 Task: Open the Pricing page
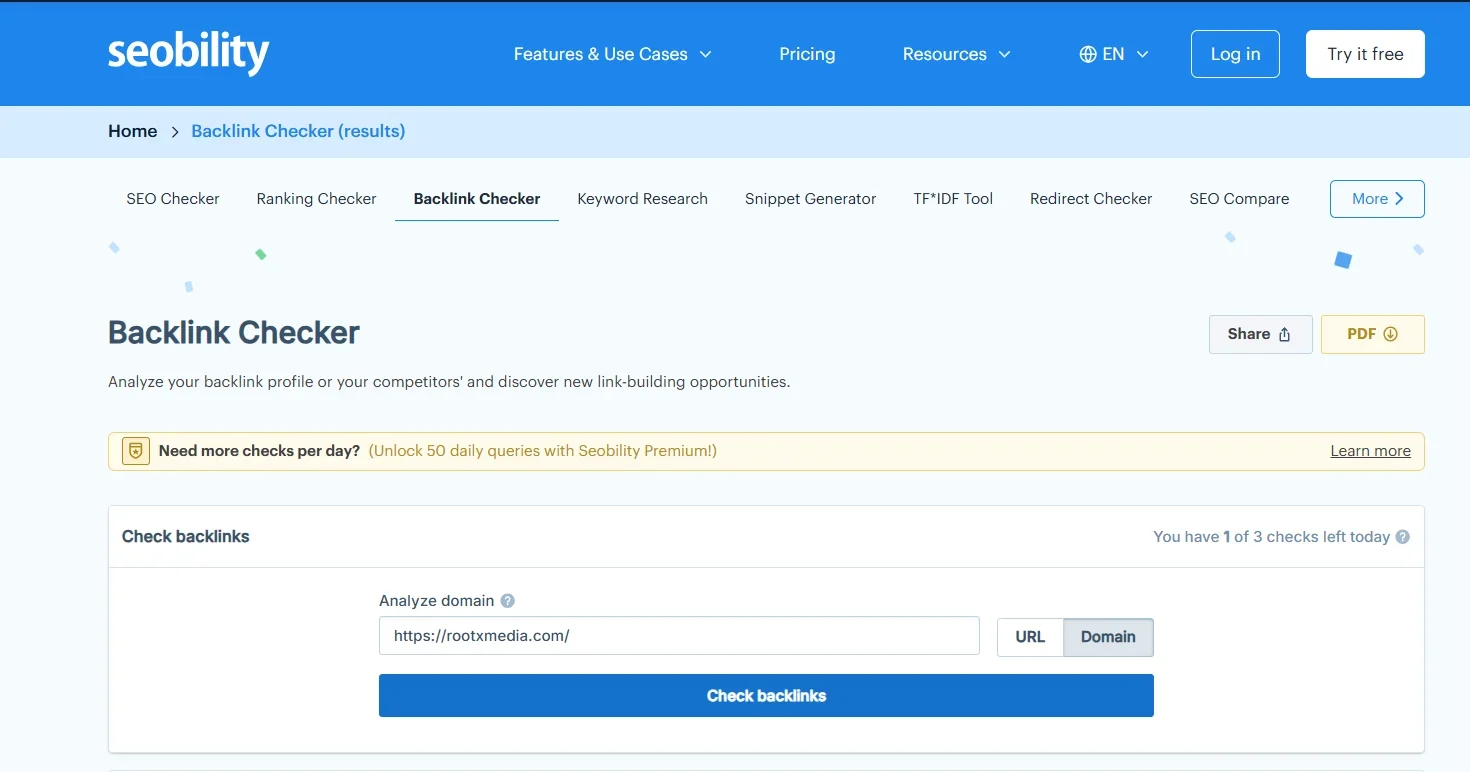click(807, 54)
